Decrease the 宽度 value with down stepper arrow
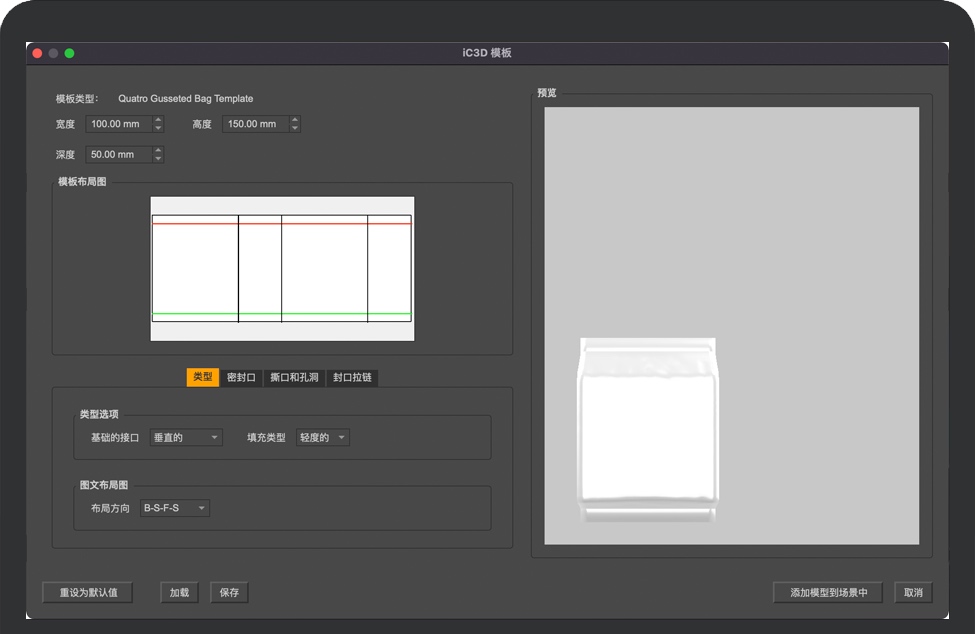 (158, 129)
